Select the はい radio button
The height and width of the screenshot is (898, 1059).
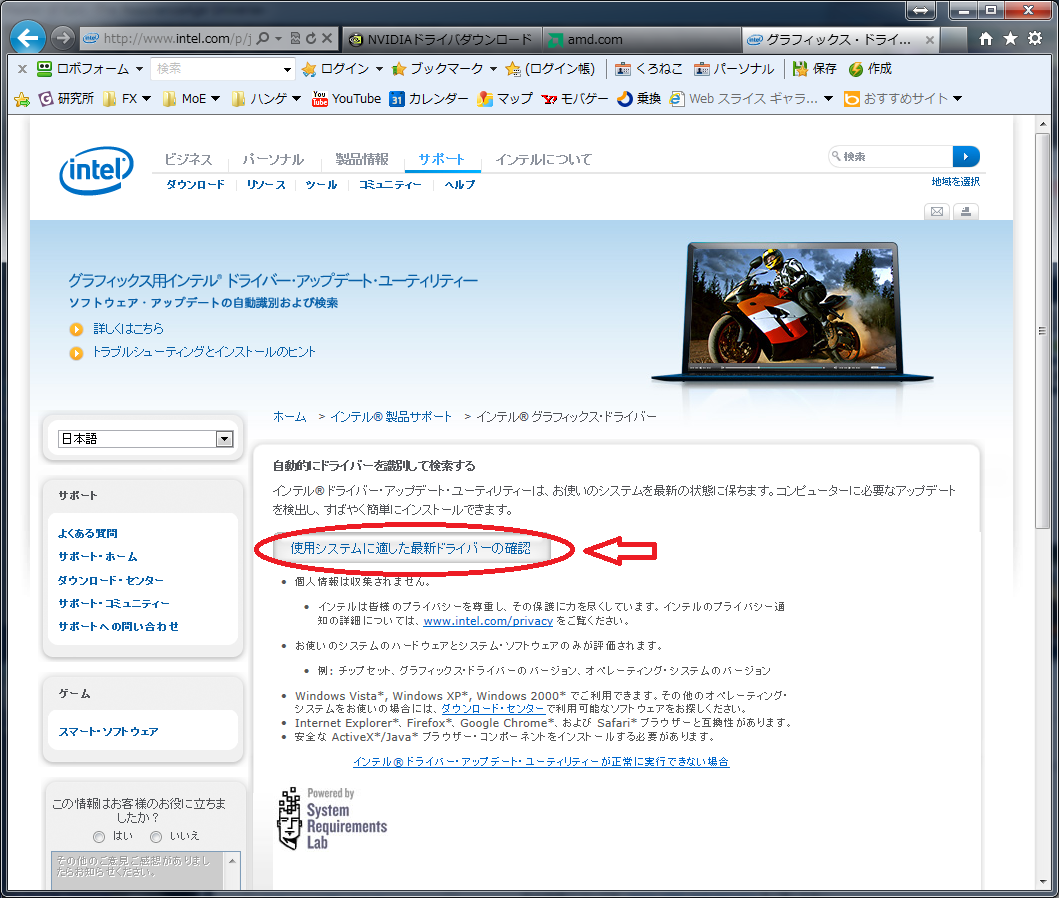click(x=99, y=837)
